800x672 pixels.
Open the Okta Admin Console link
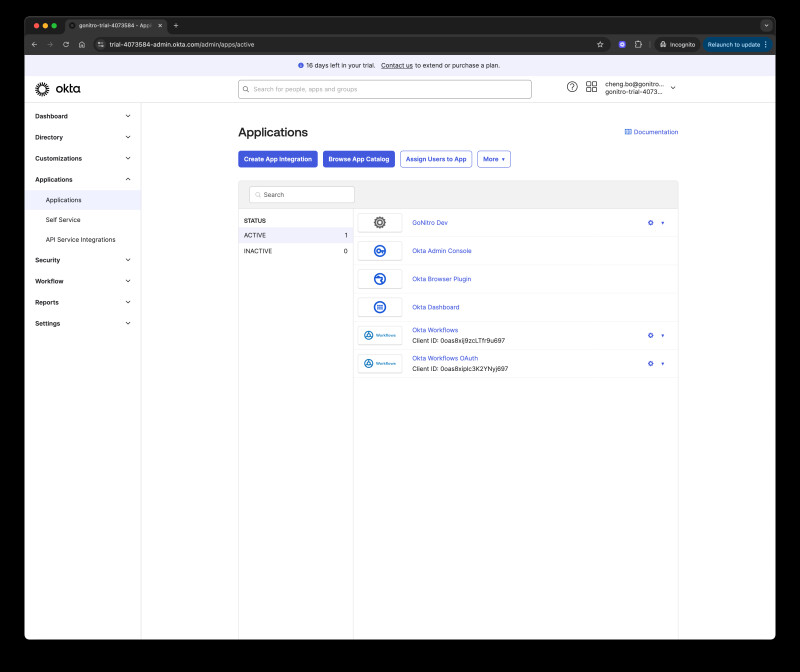441,251
